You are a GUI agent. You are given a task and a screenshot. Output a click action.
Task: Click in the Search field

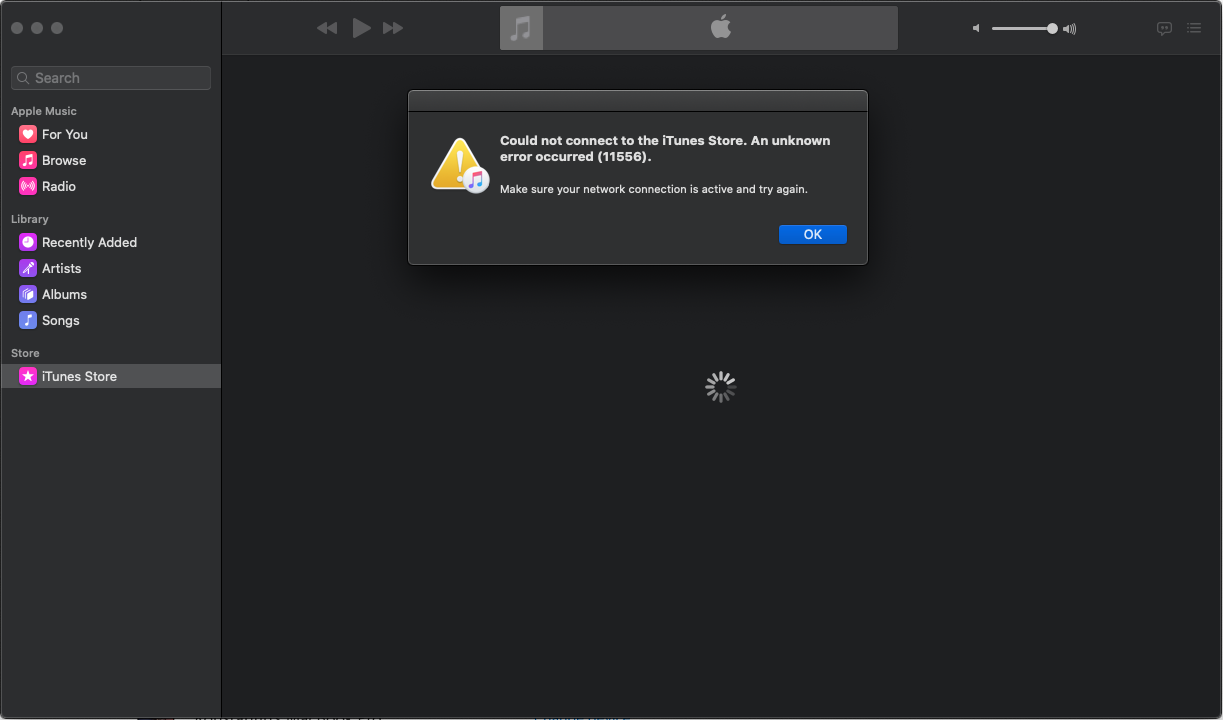[111, 78]
